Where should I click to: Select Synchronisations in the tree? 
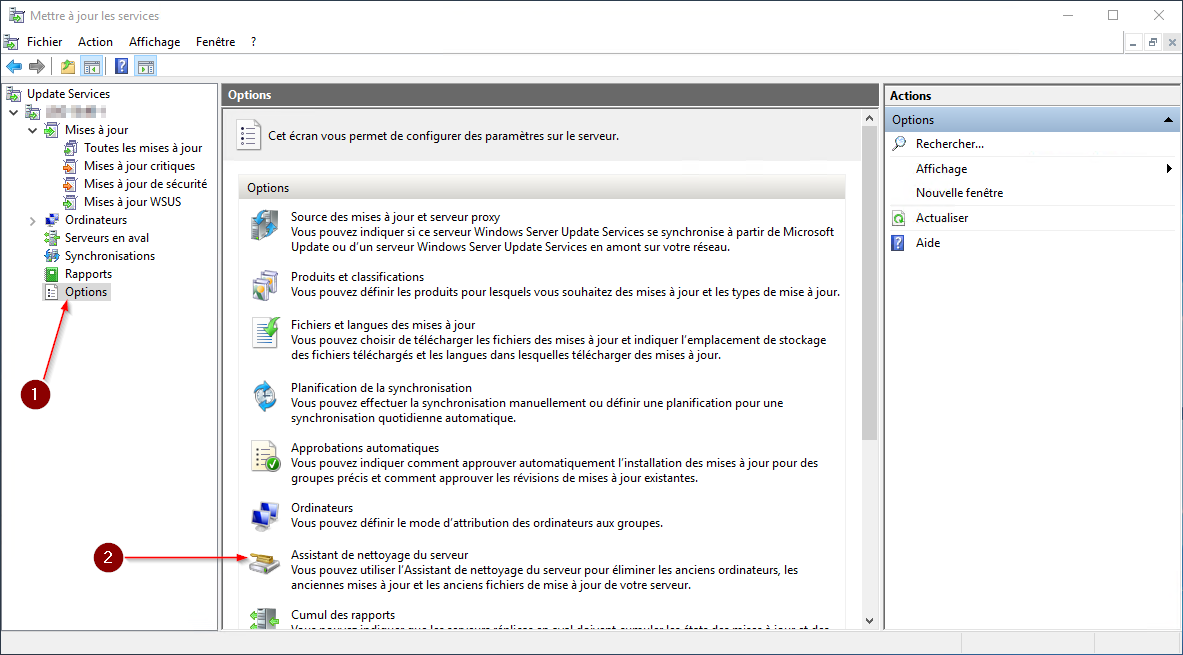[109, 256]
